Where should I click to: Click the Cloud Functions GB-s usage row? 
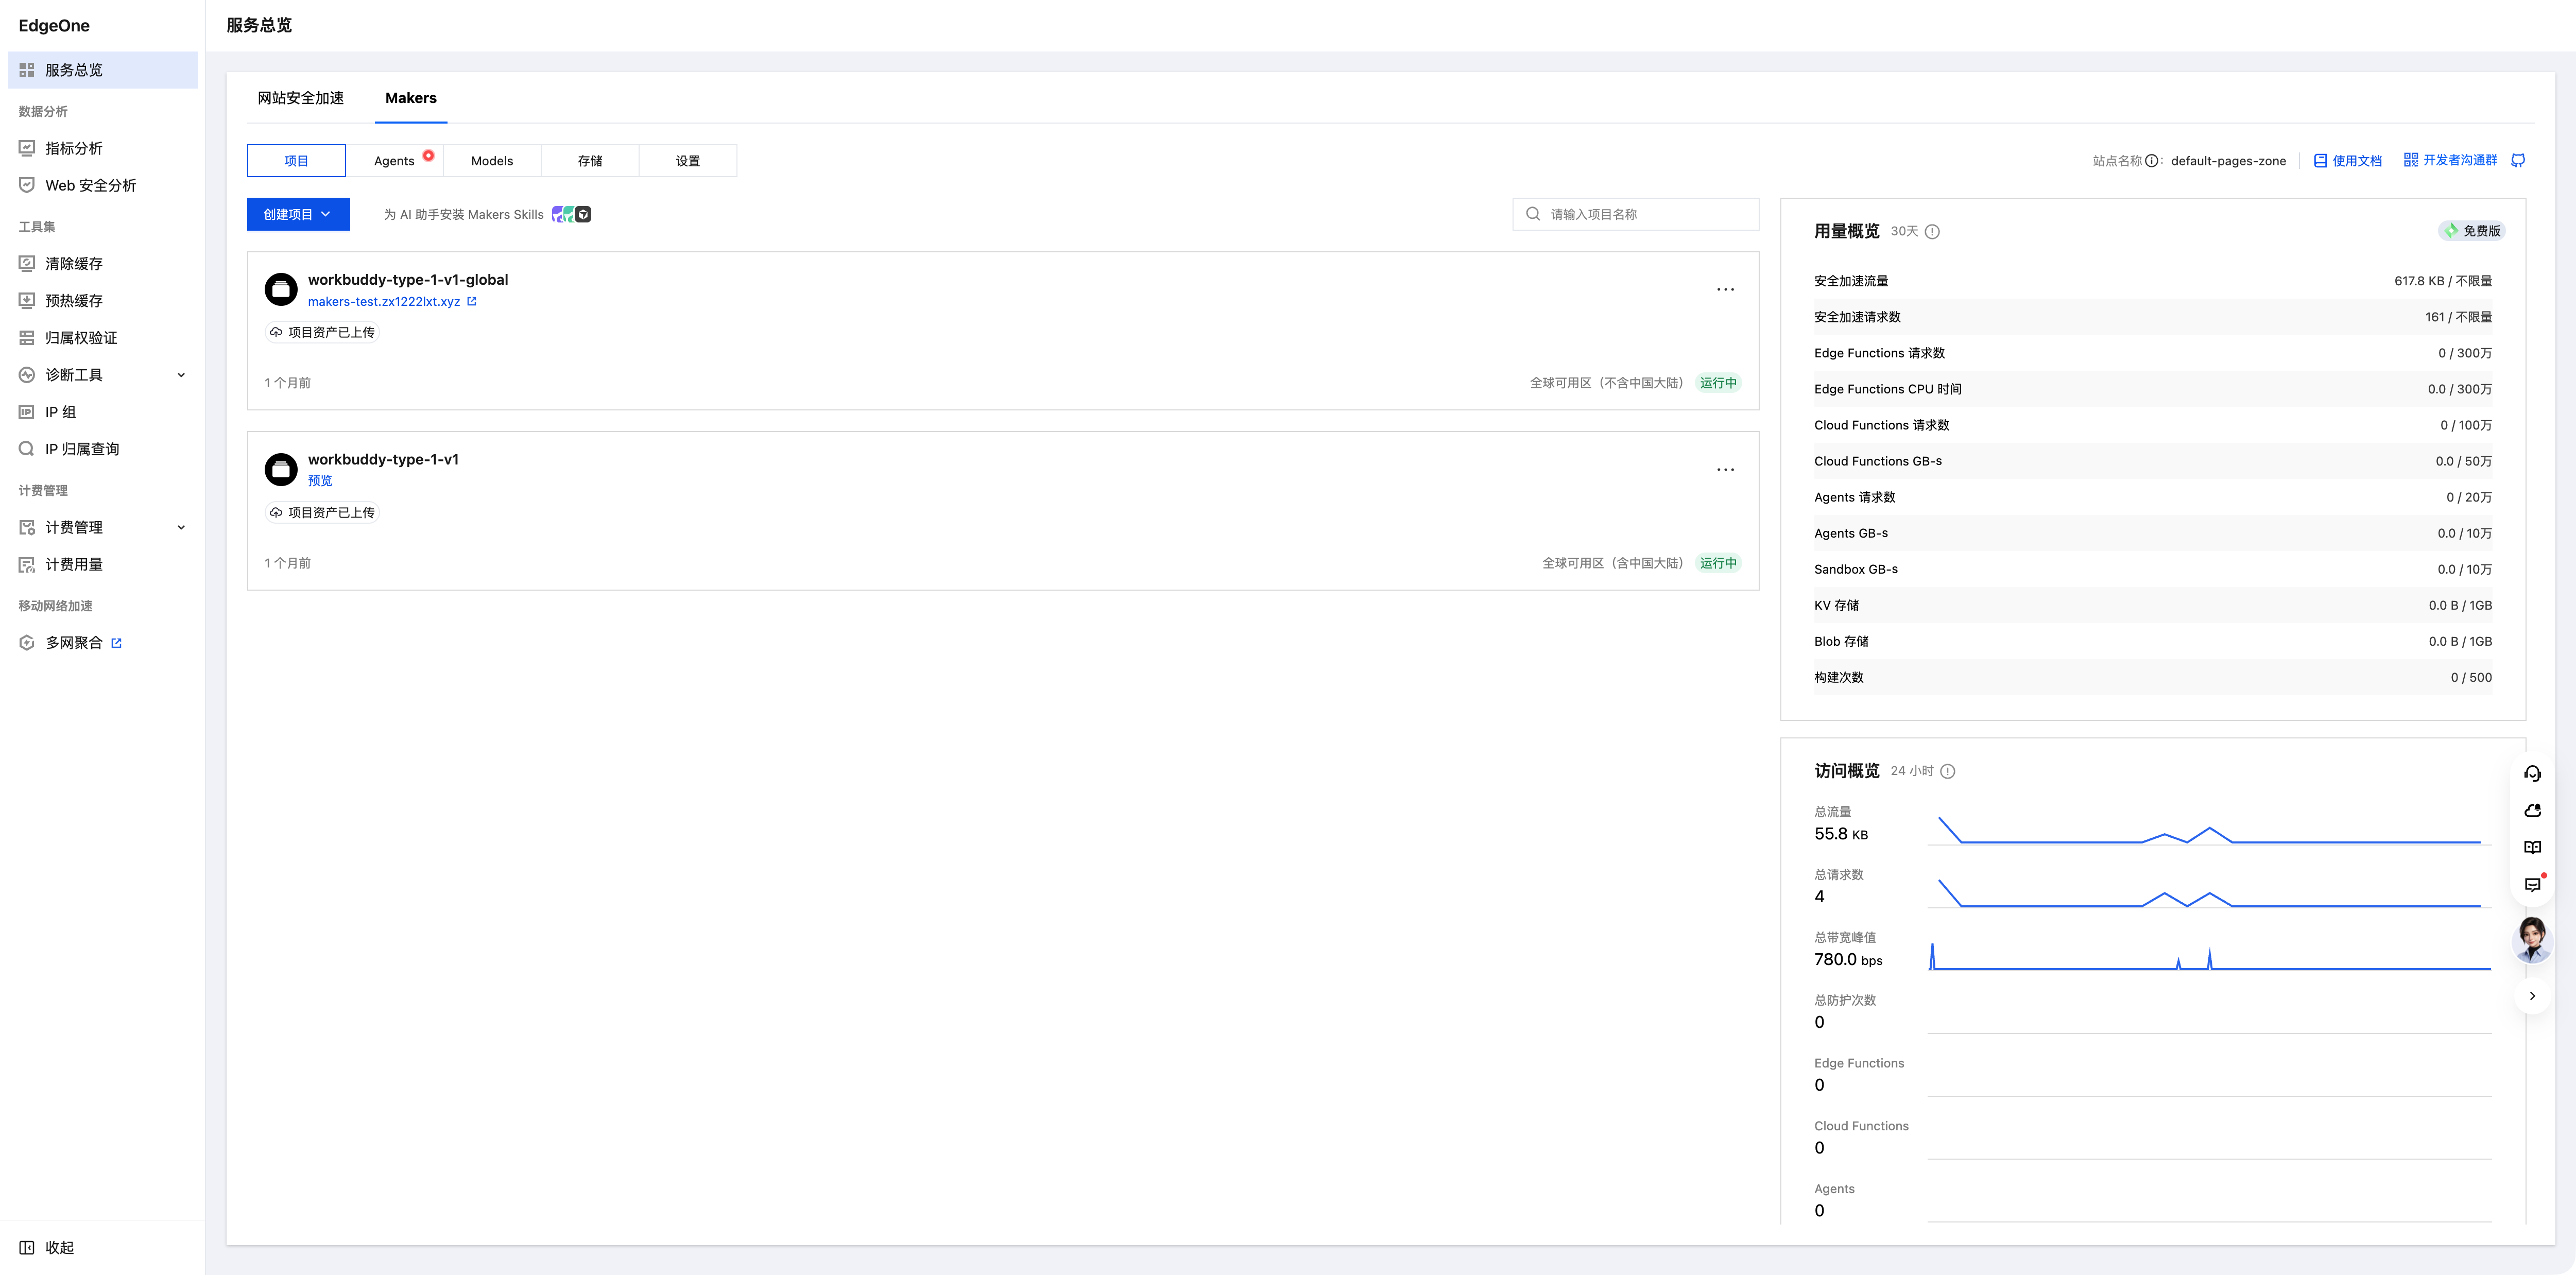pyautogui.click(x=2153, y=461)
